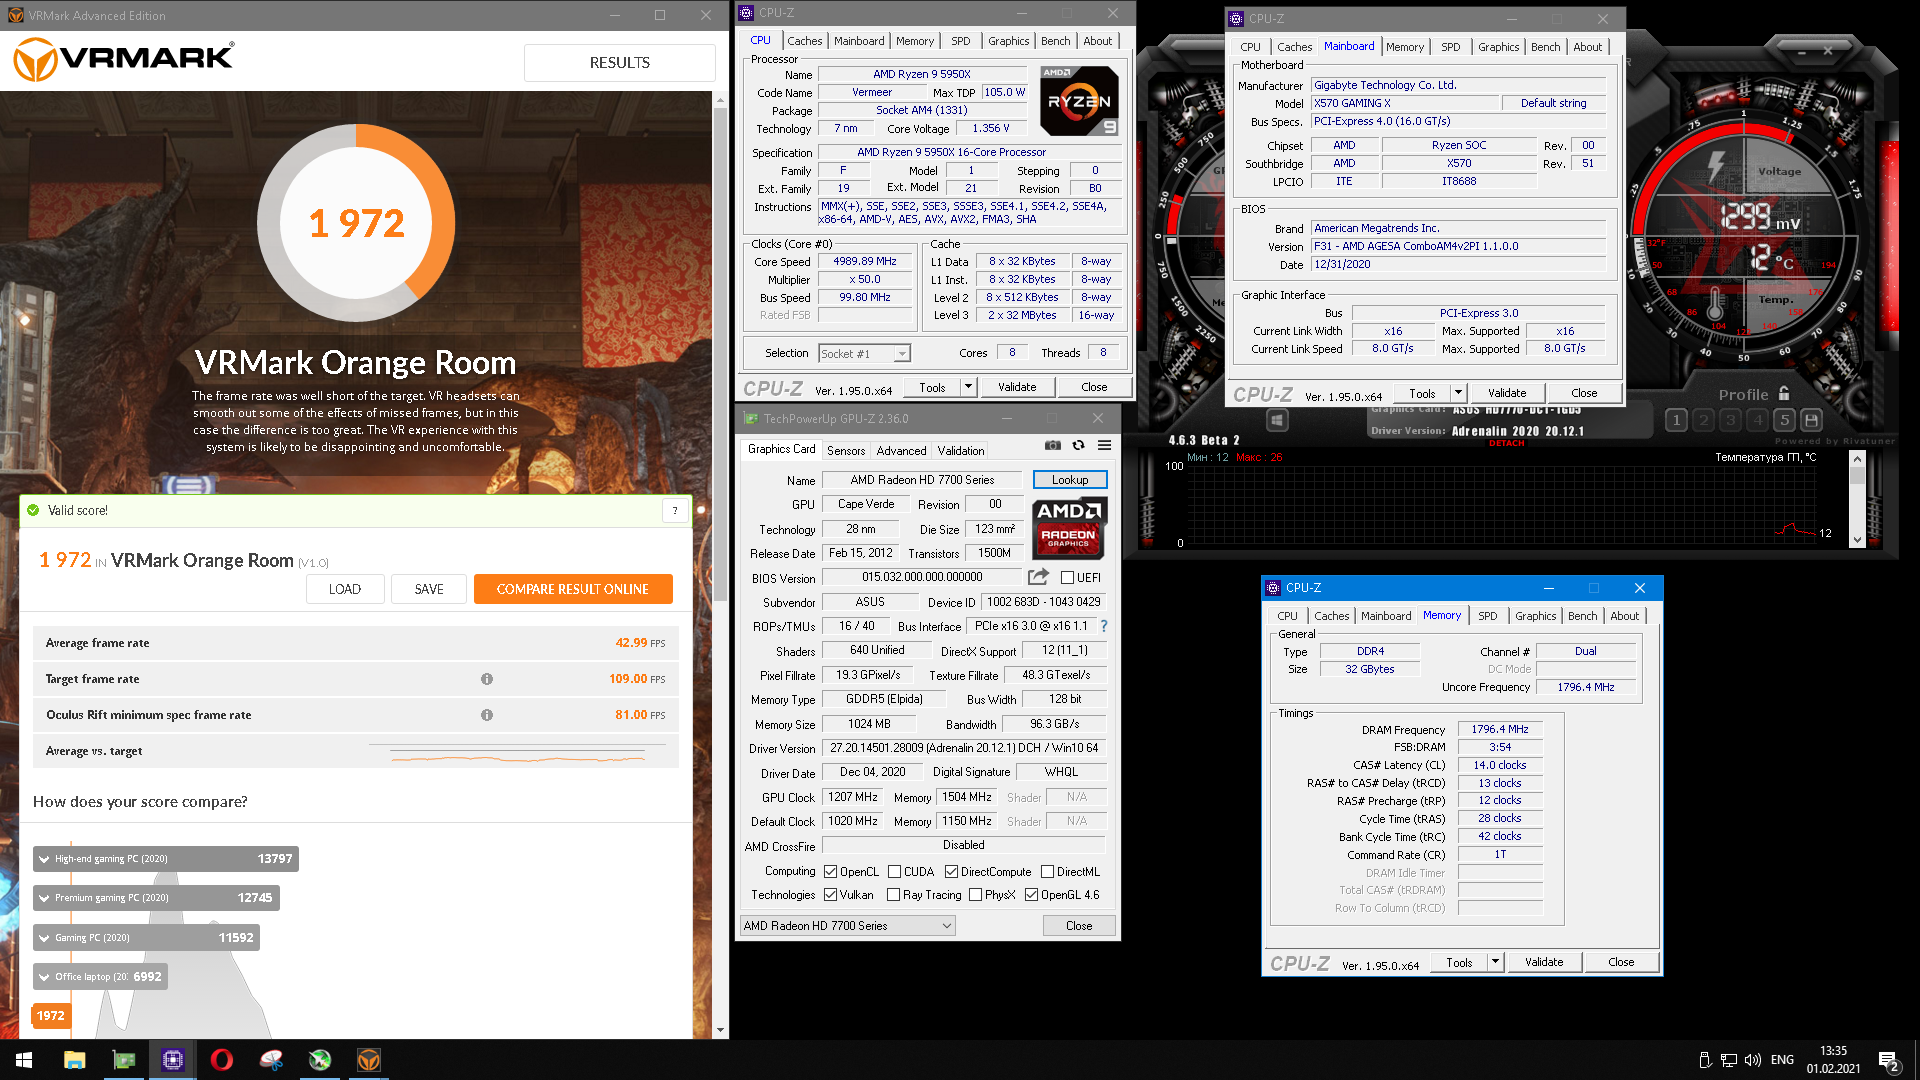Click the Bus Interface question mark in GPU-Z
Screen dimensions: 1920x1080
point(1104,626)
